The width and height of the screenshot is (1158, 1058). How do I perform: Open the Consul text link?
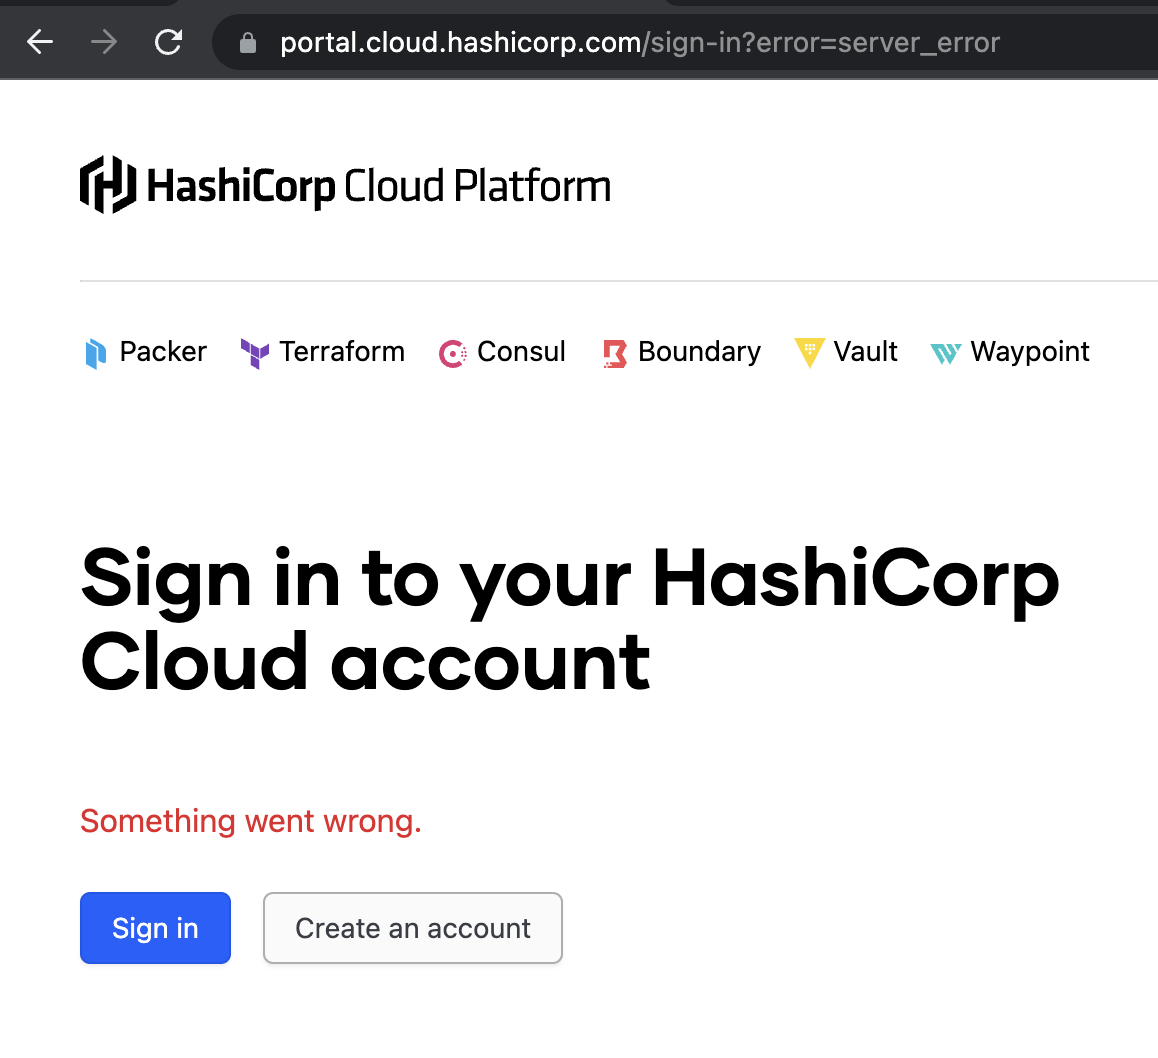click(x=521, y=352)
